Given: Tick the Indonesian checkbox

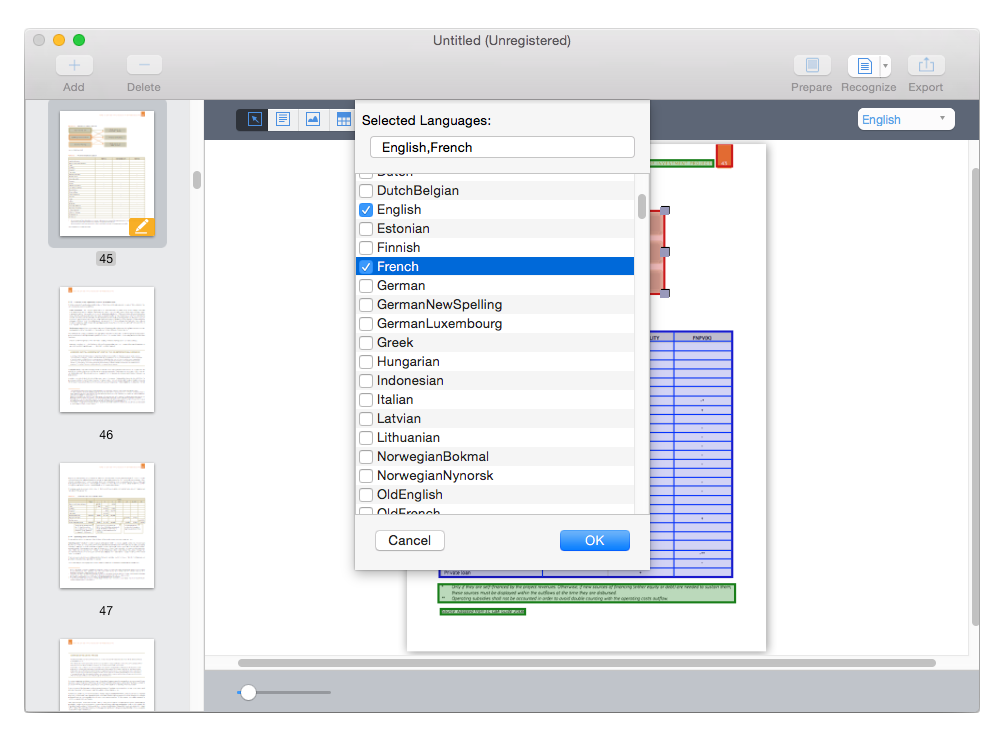Looking at the screenshot, I should [x=366, y=381].
